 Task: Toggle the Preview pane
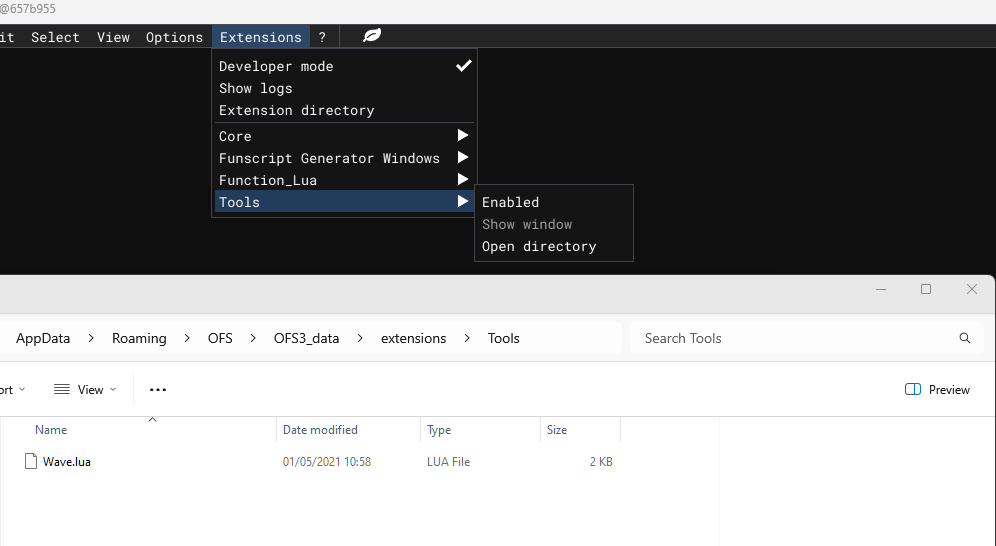[937, 390]
